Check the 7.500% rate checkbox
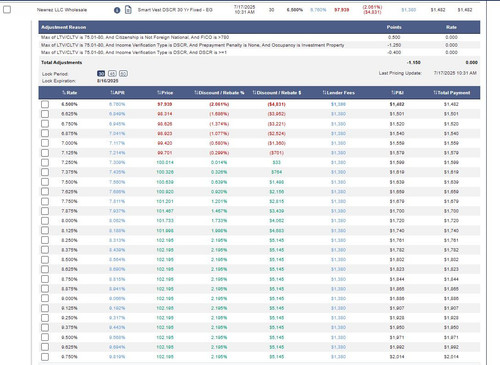 coord(45,182)
